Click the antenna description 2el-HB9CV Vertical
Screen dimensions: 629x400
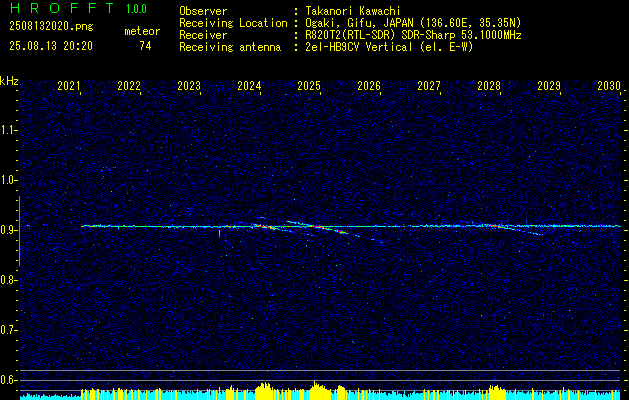(x=359, y=47)
